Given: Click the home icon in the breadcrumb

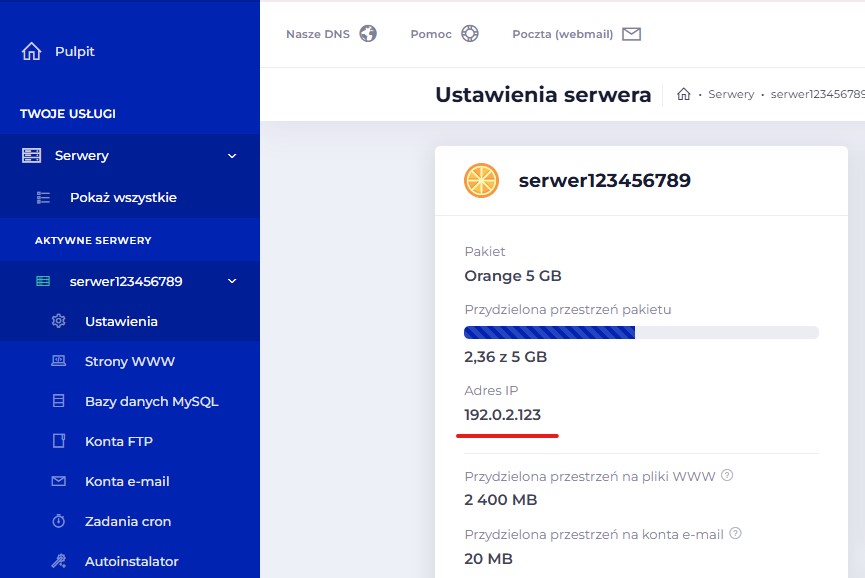Looking at the screenshot, I should pos(684,94).
